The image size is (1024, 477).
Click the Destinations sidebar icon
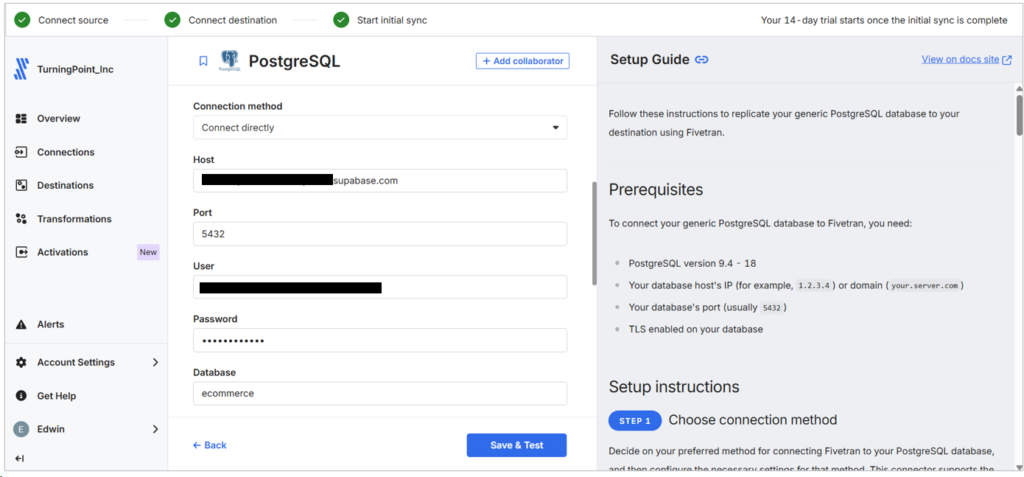coord(21,185)
